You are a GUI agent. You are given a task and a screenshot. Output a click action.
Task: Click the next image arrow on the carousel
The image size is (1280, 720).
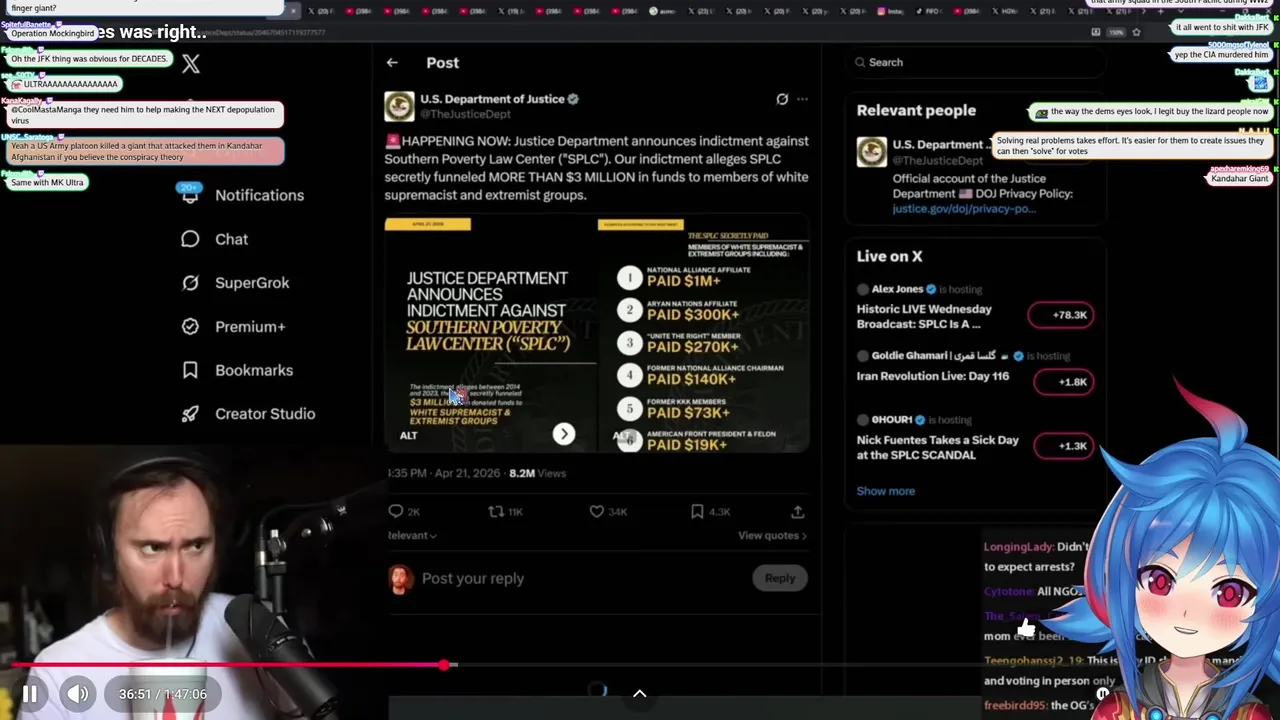564,434
